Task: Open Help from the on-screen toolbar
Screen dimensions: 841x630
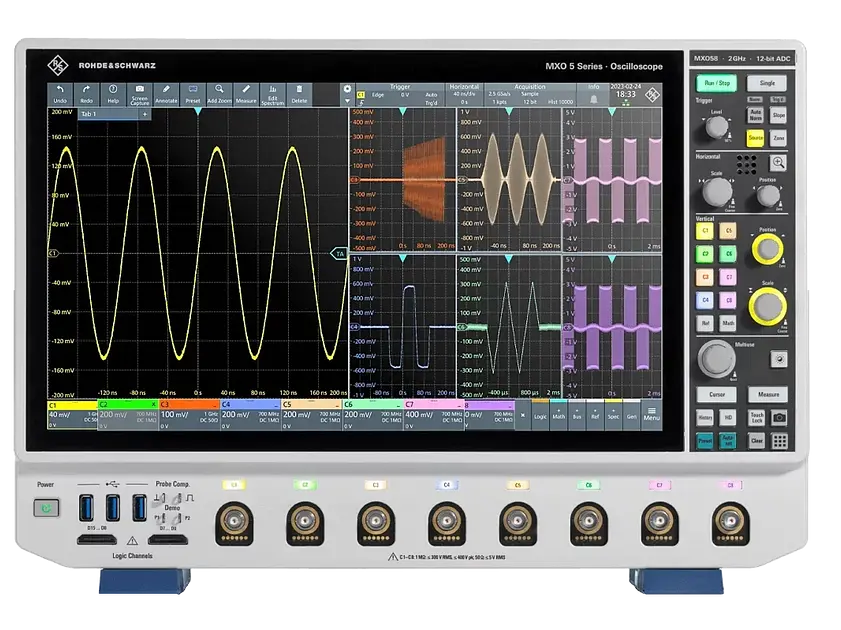Action: (113, 94)
